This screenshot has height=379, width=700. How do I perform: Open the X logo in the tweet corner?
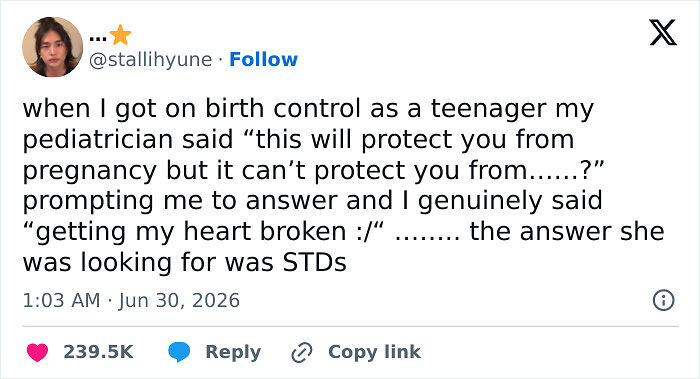click(663, 33)
